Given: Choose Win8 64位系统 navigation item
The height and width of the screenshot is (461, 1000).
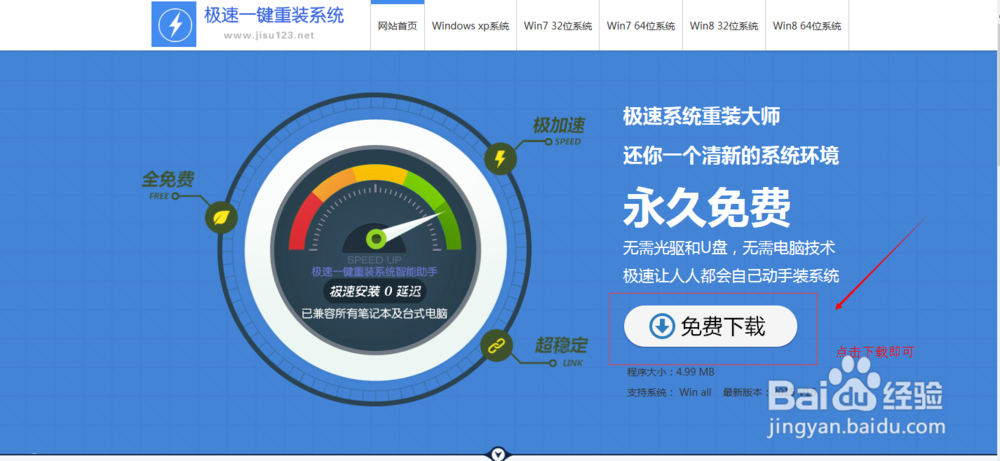Looking at the screenshot, I should pyautogui.click(x=807, y=26).
